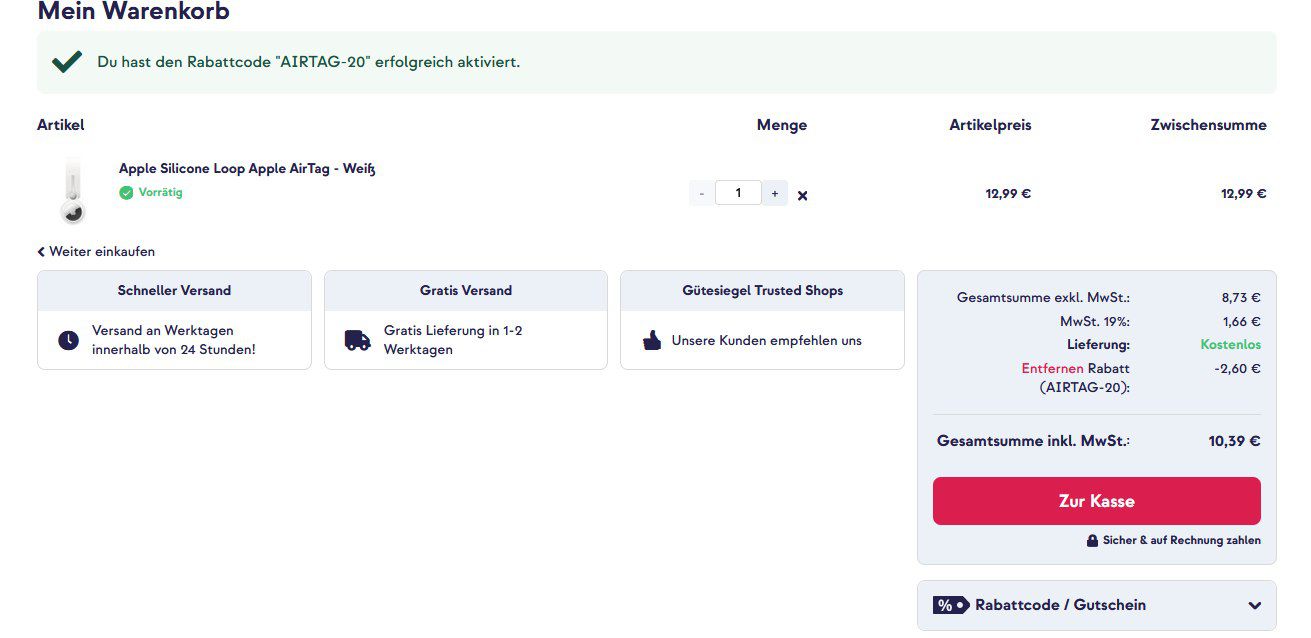This screenshot has height=638, width=1311.
Task: Click the clock icon for Schneller Versand
Action: 68,340
